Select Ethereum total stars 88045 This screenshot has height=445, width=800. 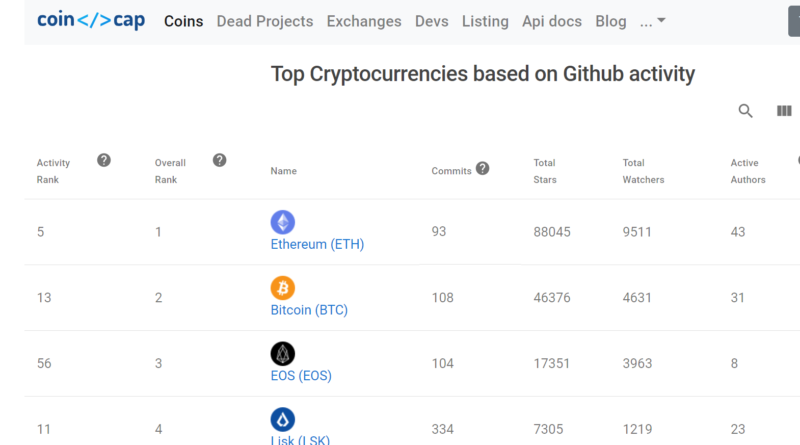coord(552,232)
